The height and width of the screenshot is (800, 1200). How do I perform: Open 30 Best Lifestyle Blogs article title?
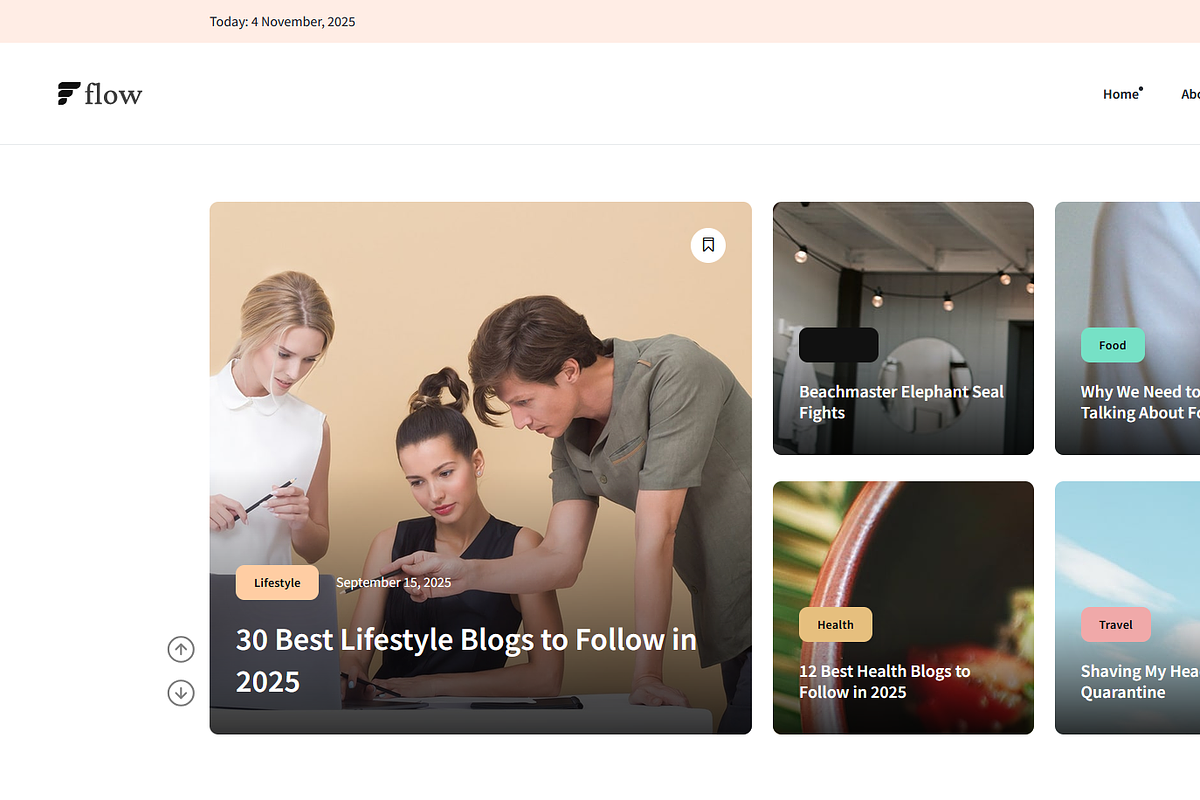tap(466, 660)
